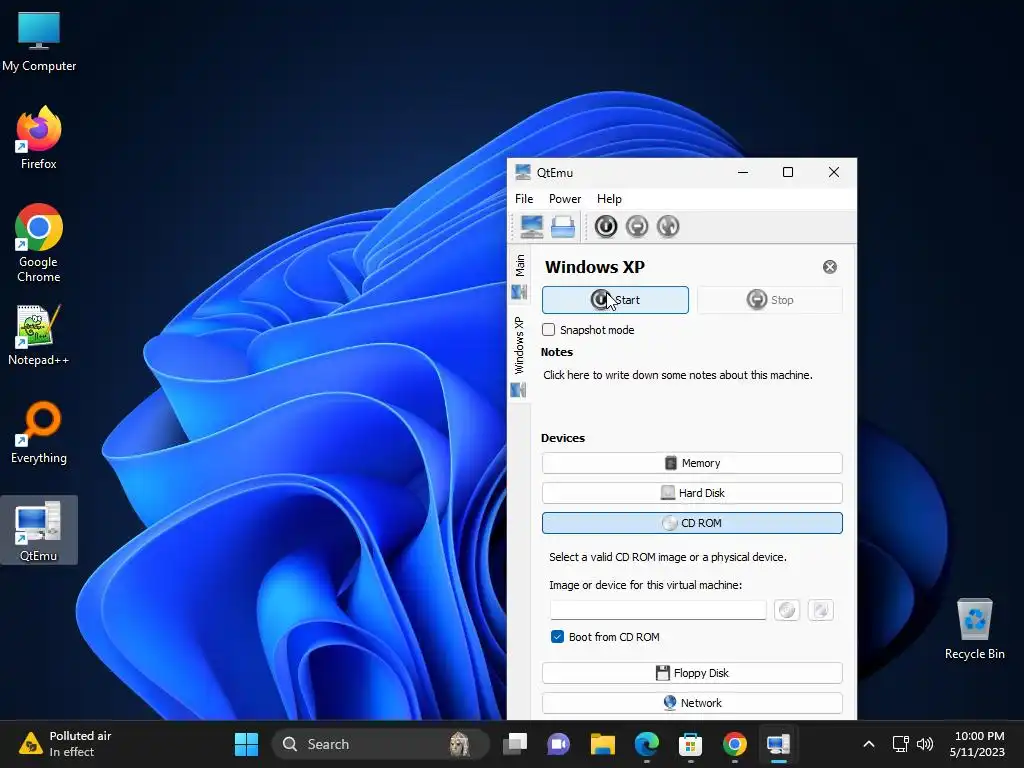Image resolution: width=1024 pixels, height=768 pixels.
Task: Select the Recycle Bin desktop icon
Action: 974,628
